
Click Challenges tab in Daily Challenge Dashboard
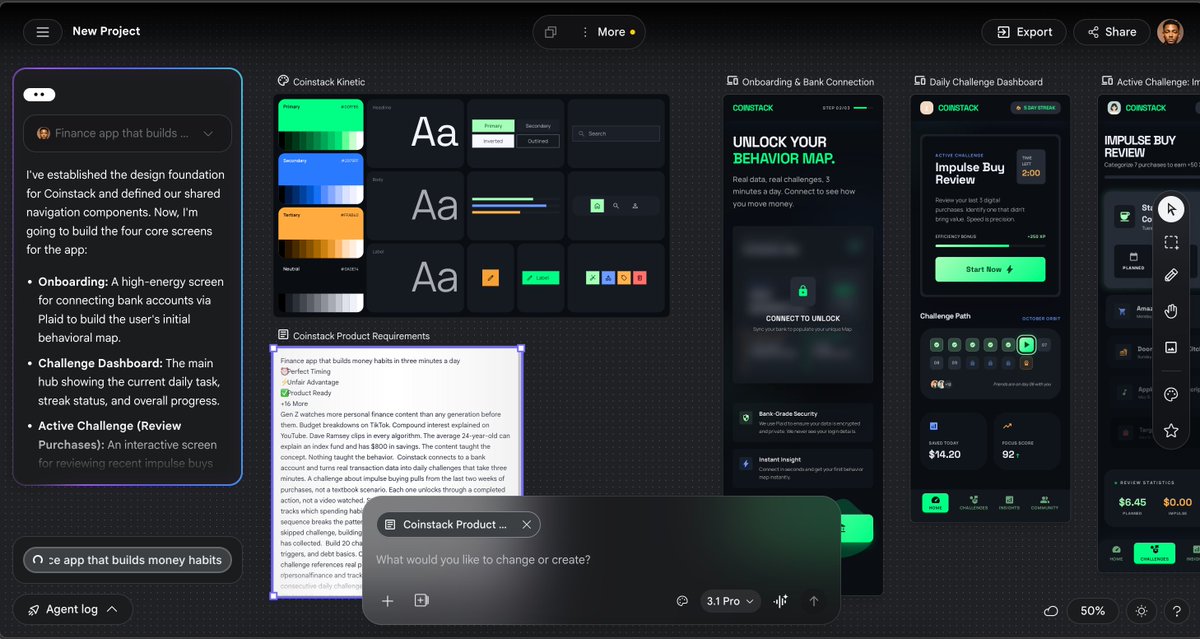(971, 501)
